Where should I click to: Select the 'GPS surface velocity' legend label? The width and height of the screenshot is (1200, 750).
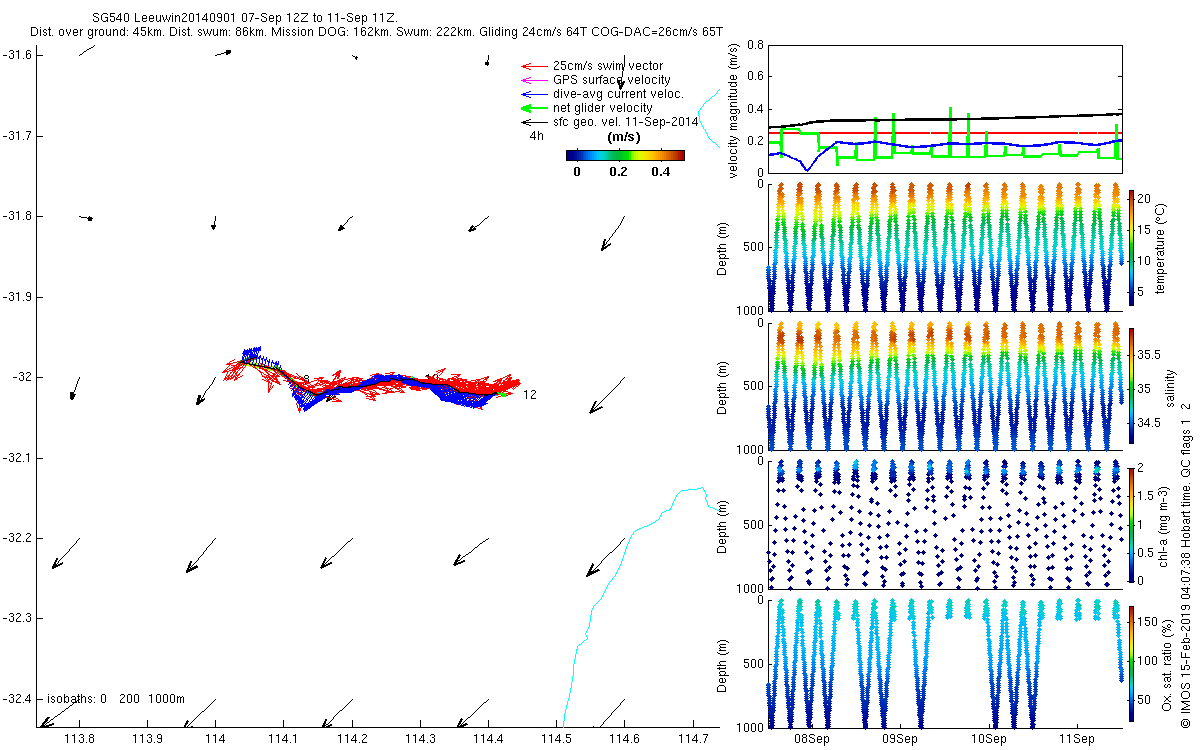click(612, 80)
